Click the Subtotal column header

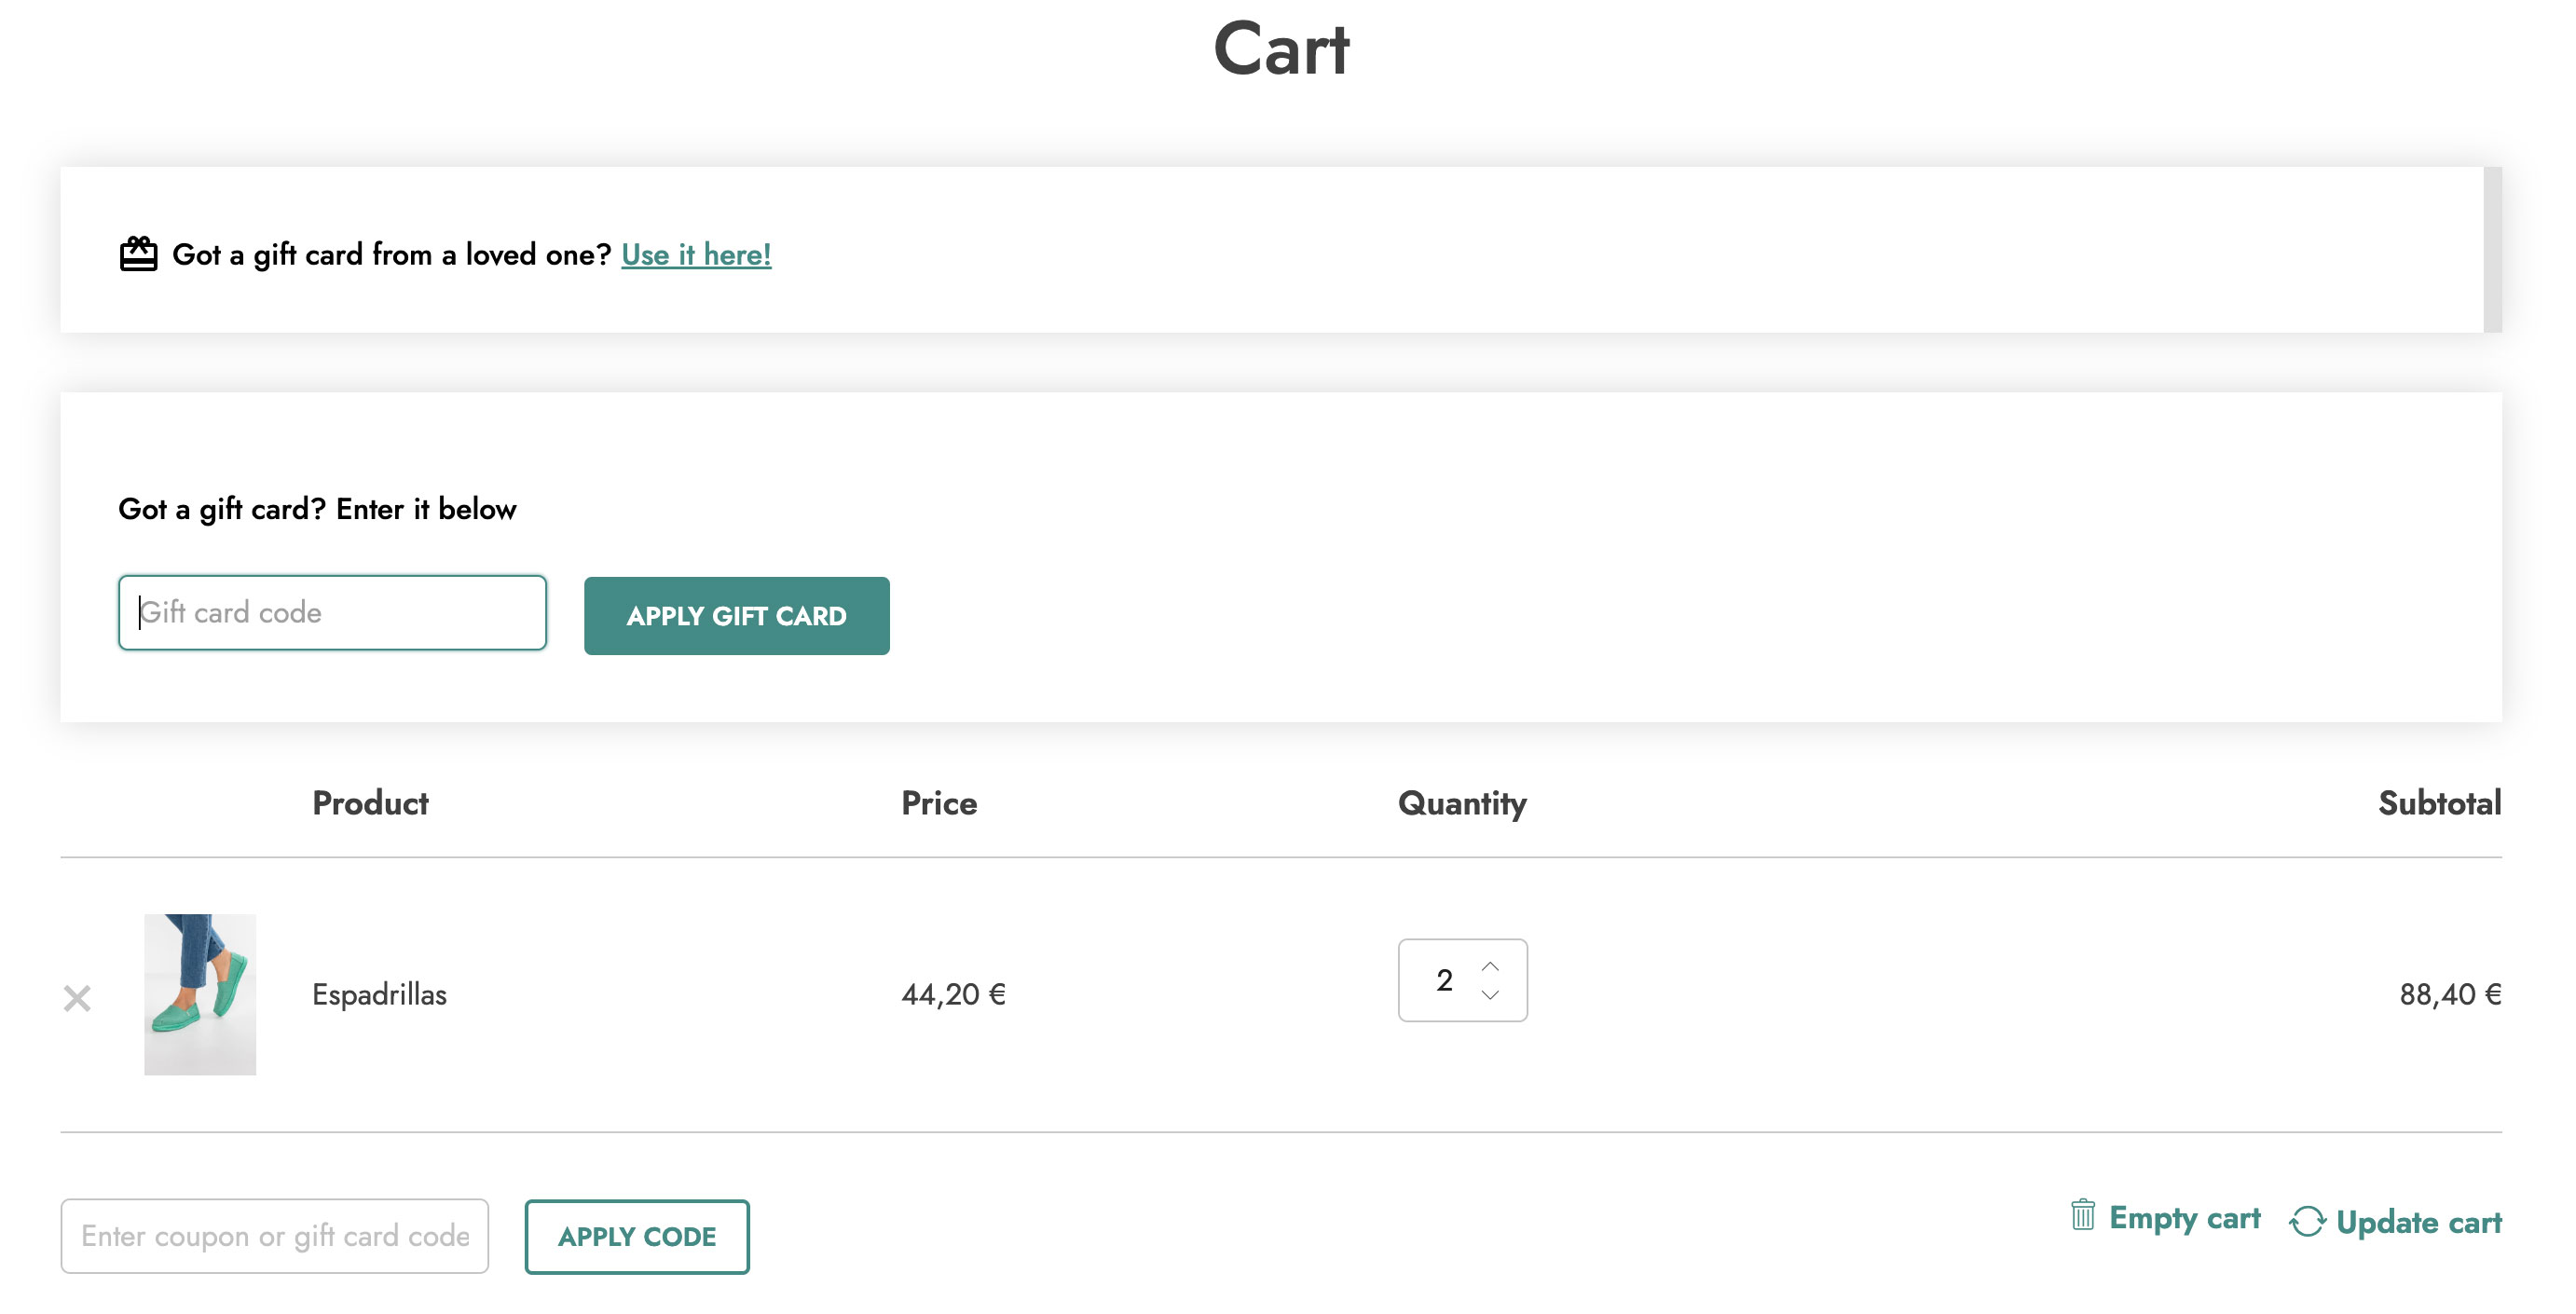[2438, 803]
